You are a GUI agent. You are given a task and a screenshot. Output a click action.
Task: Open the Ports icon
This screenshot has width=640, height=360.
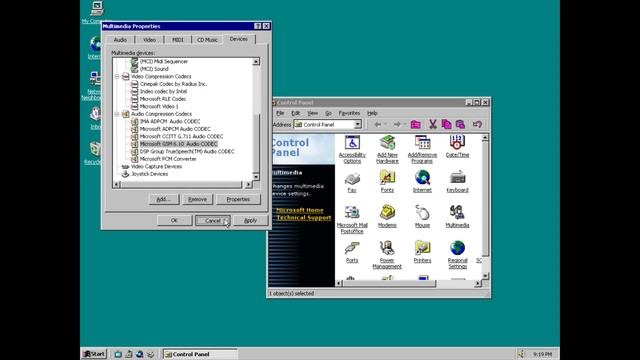coord(352,252)
